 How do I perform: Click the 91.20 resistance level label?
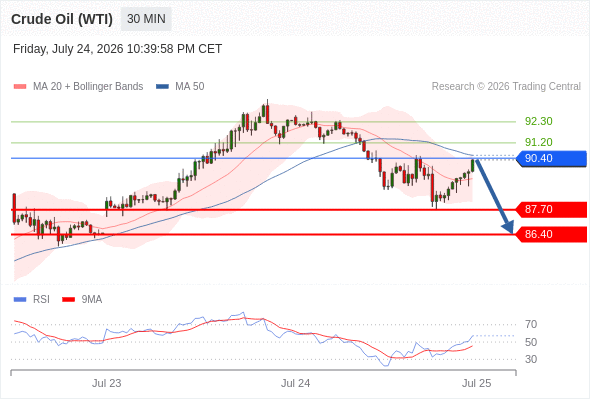pyautogui.click(x=539, y=142)
